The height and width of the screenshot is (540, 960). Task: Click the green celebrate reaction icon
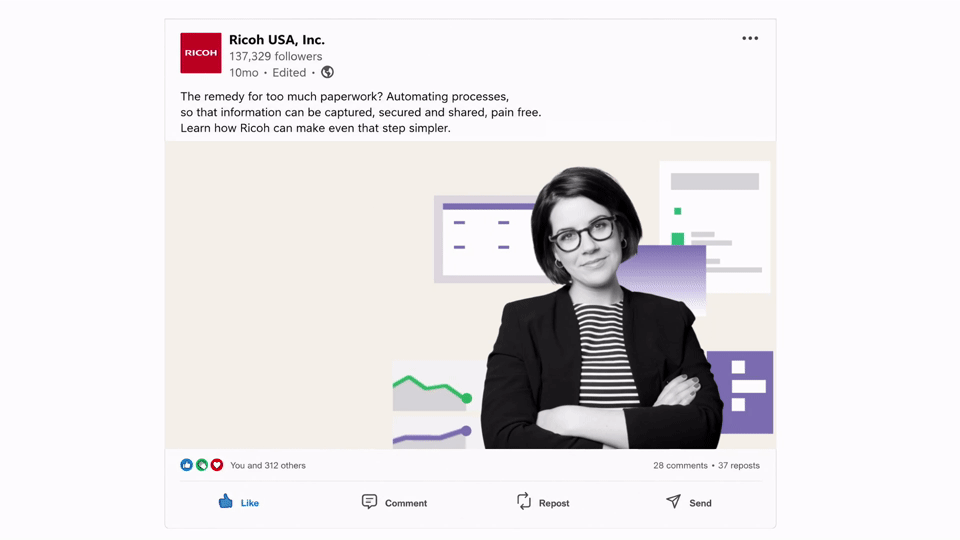[x=201, y=465]
